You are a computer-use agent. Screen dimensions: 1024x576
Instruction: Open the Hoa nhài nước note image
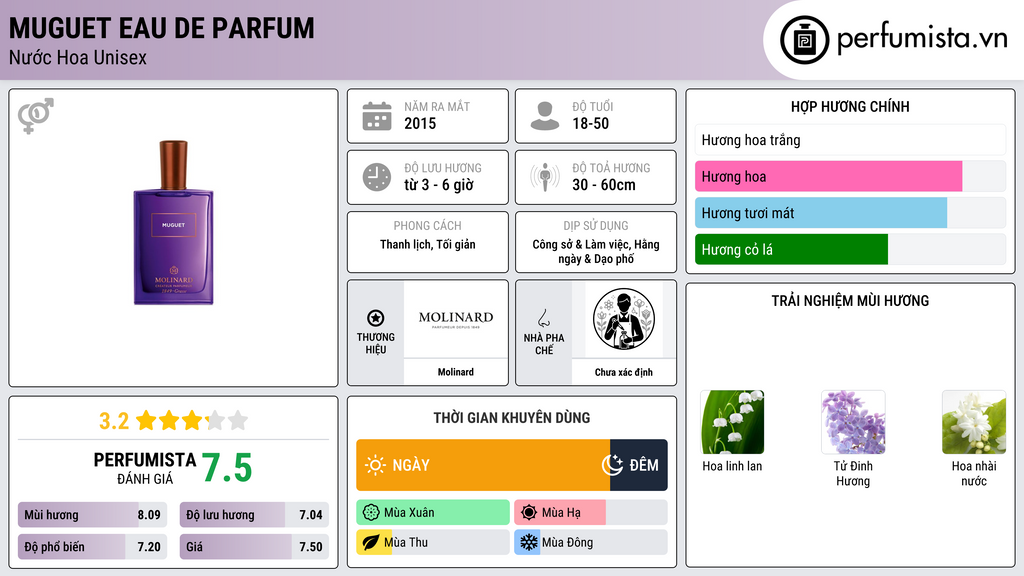tap(974, 422)
